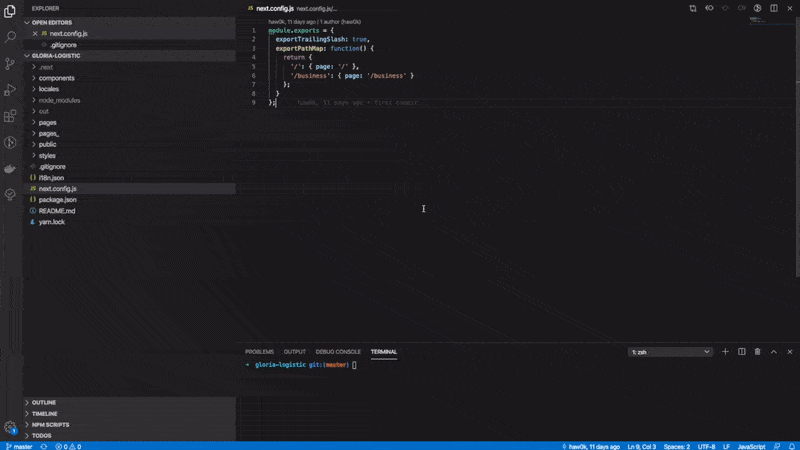Open the Manage gear menu

coord(10,427)
